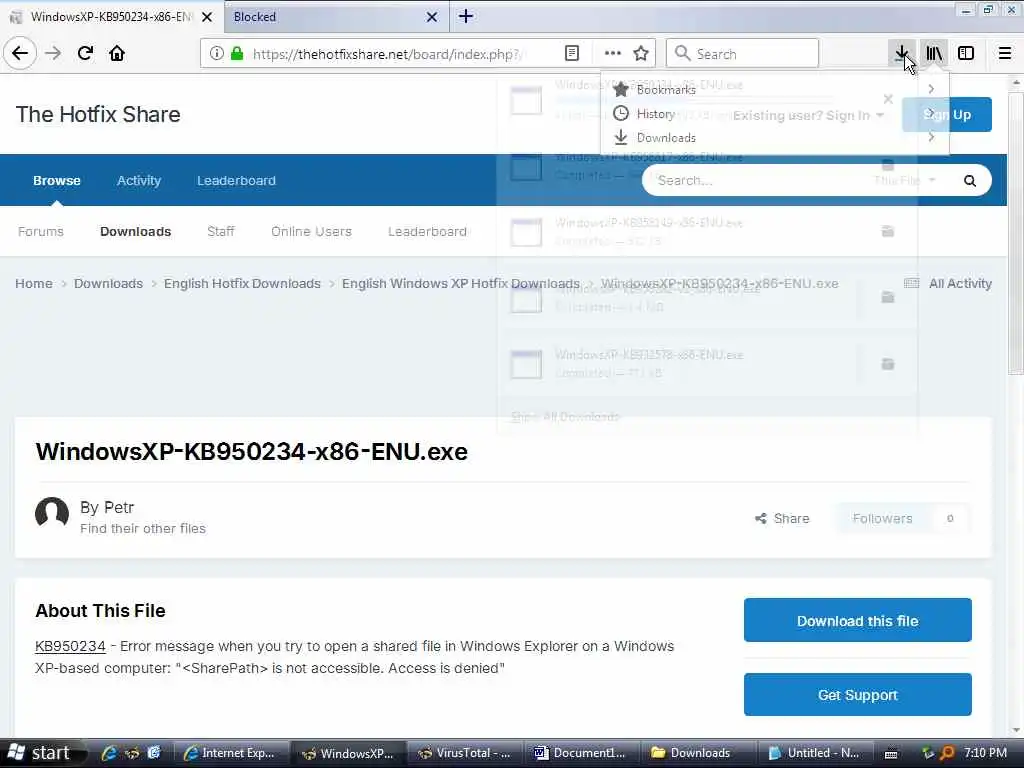The width and height of the screenshot is (1024, 768).
Task: Go back to the previous page
Action: pyautogui.click(x=20, y=53)
